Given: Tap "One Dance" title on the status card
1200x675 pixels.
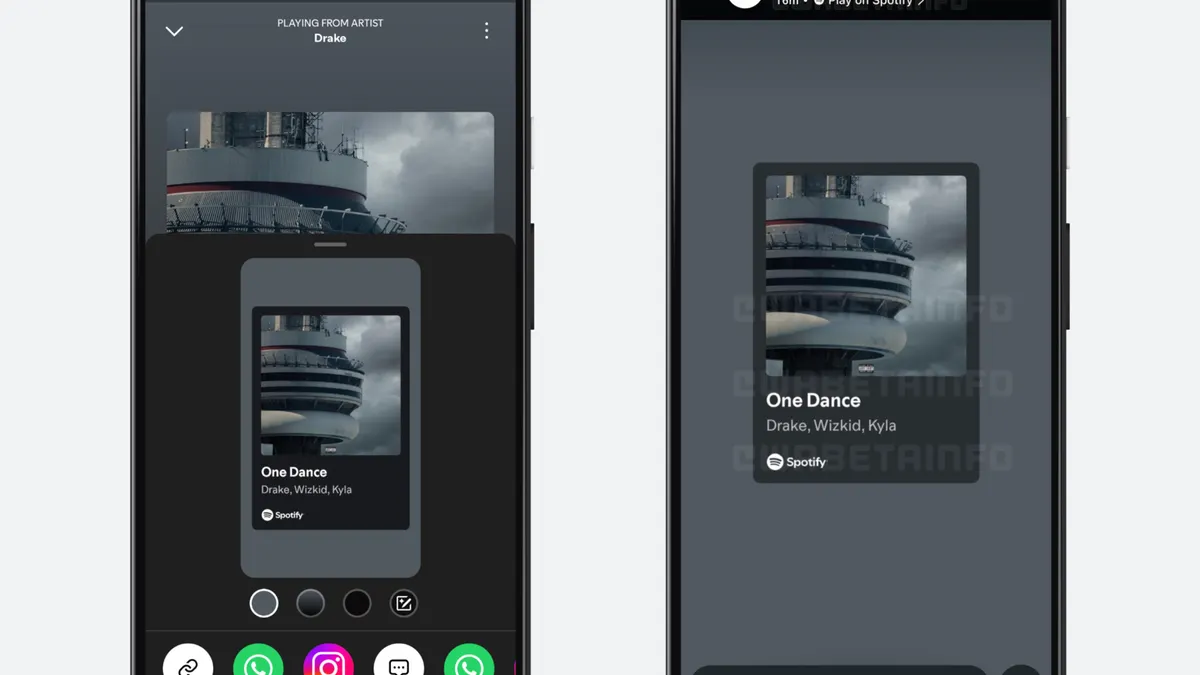Looking at the screenshot, I should pyautogui.click(x=813, y=400).
